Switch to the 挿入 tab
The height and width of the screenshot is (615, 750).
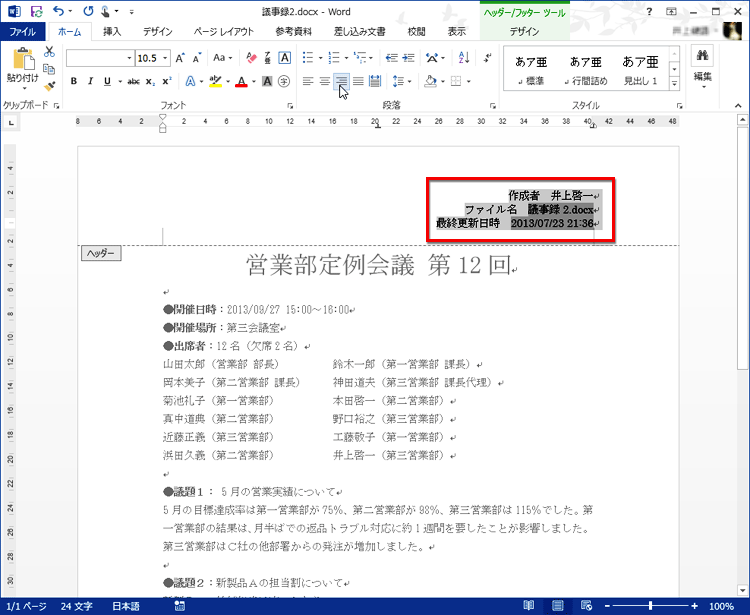tap(112, 32)
